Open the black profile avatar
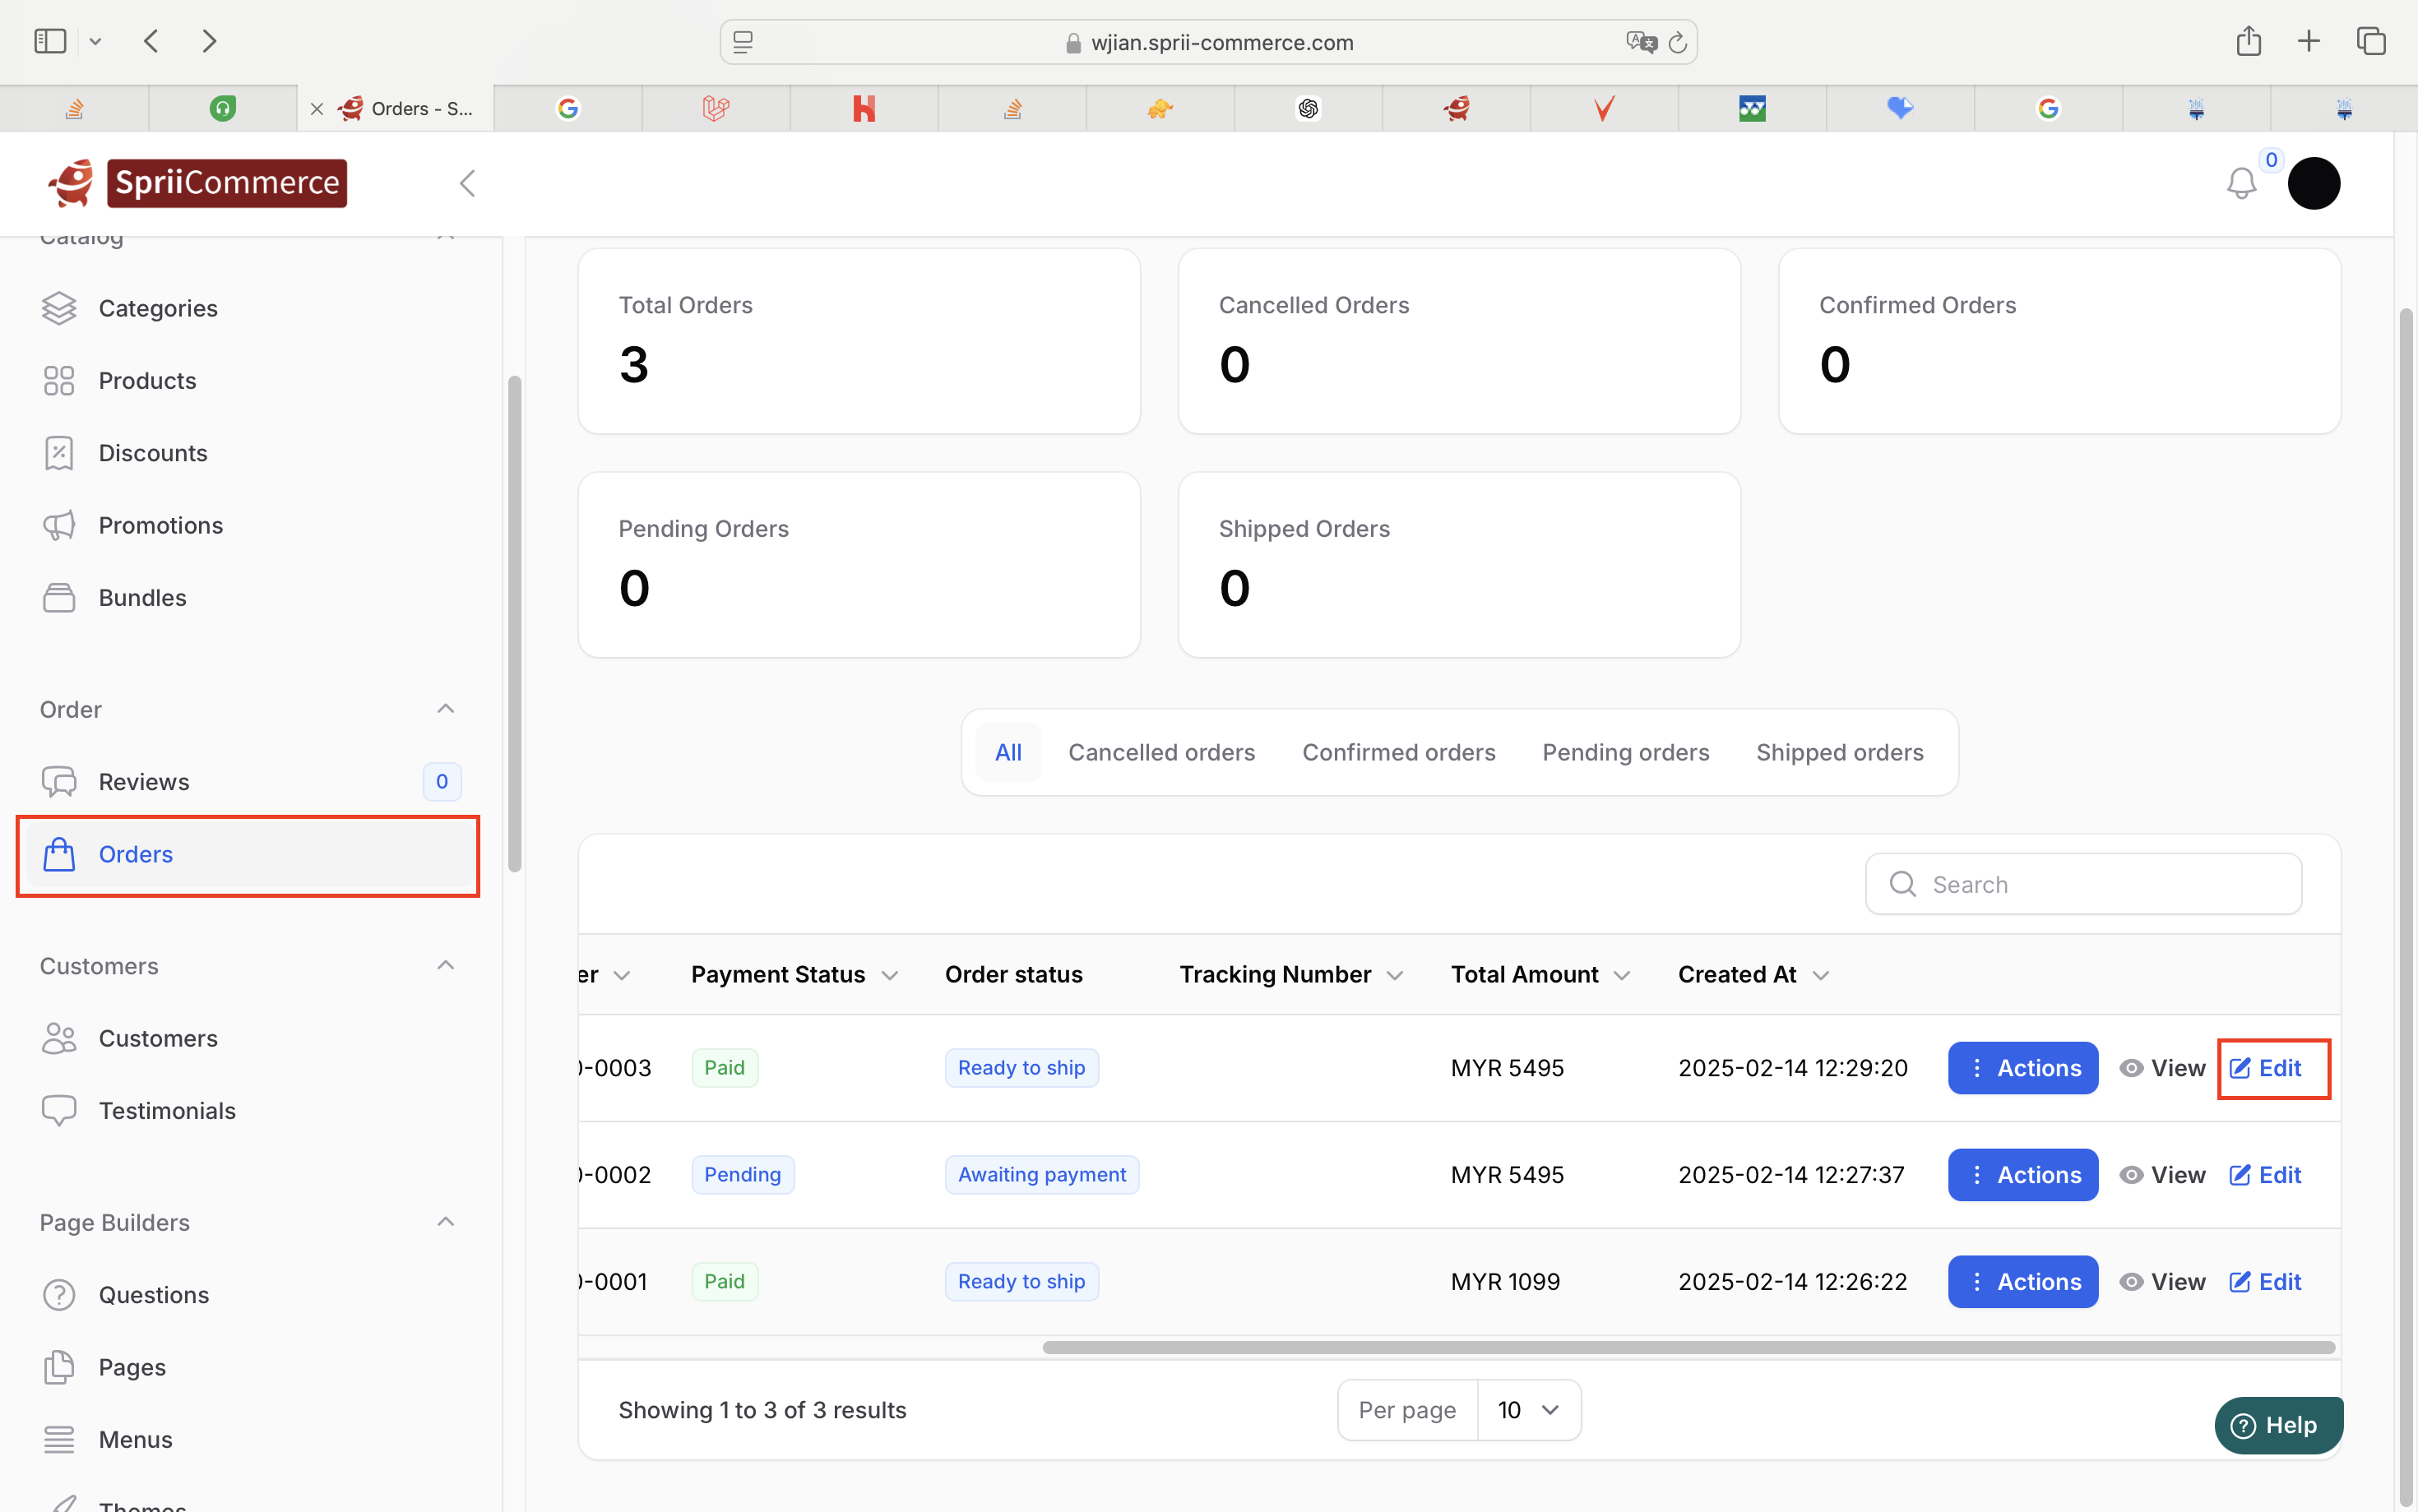2418x1512 pixels. [x=2313, y=184]
